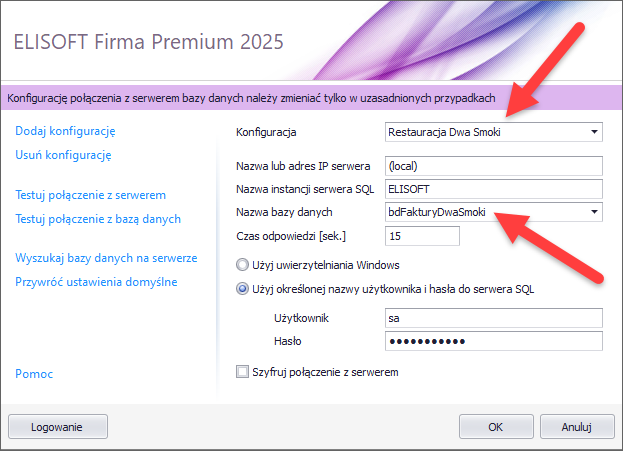Restore defaults with Przywróć ustawienia domyślne
Viewport: 623px width, 451px height.
(x=96, y=281)
